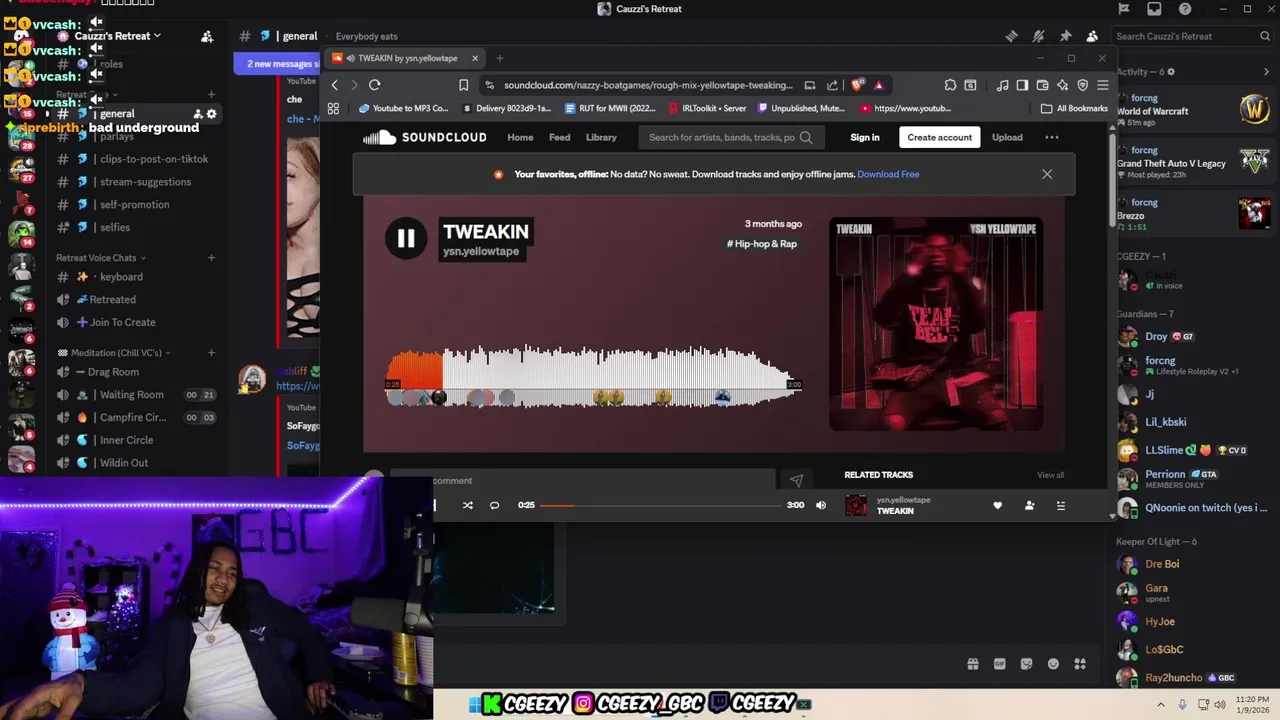Screen dimensions: 1280x720
Task: Open a new browser tab with the plus button
Action: 500,58
